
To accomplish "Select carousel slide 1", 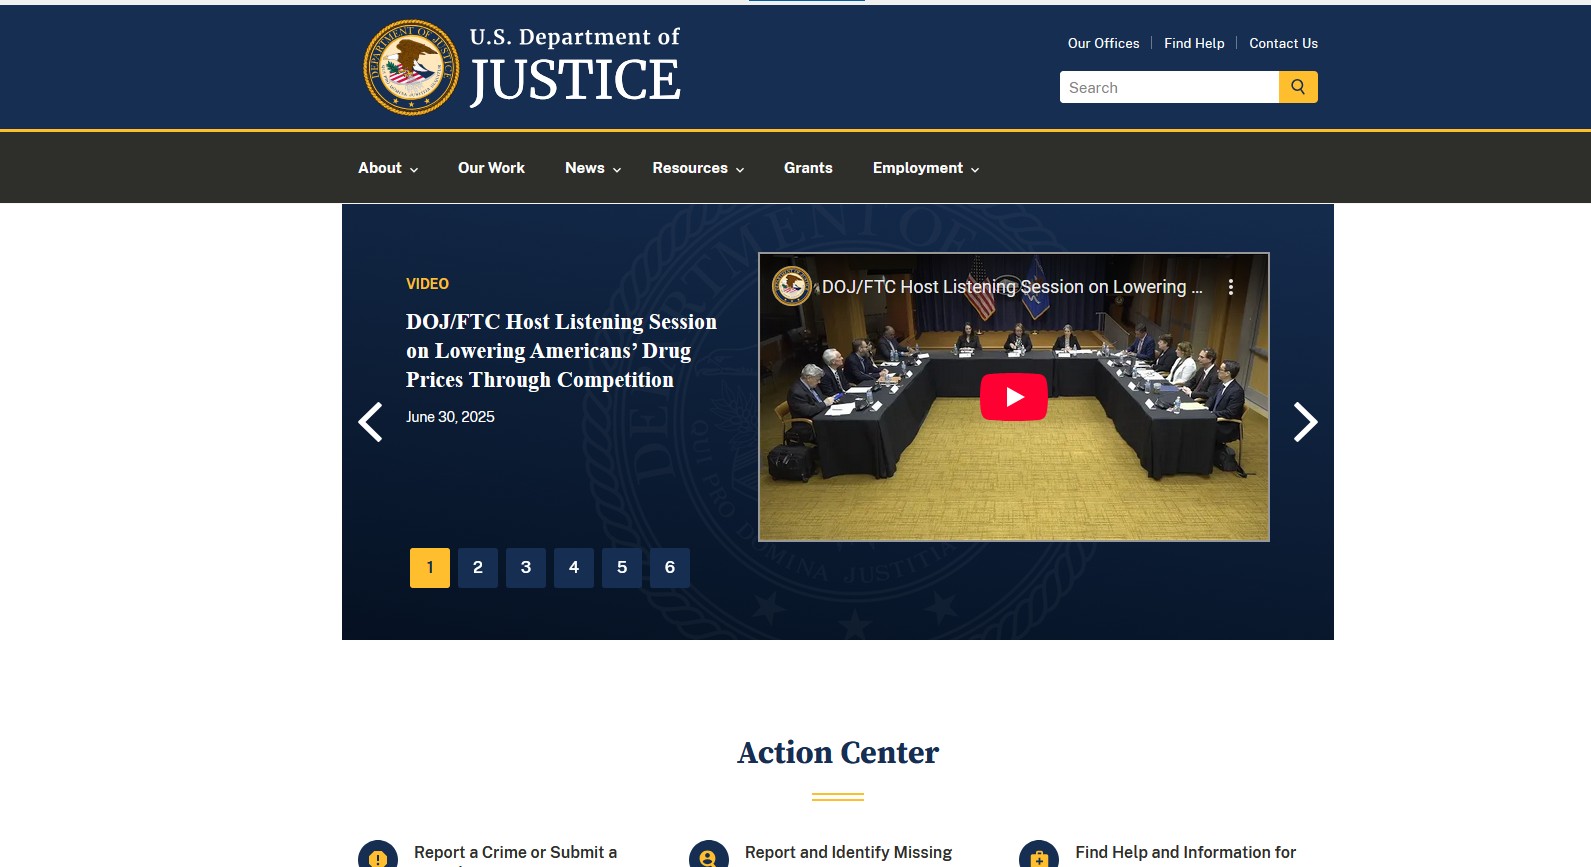I will coord(430,568).
